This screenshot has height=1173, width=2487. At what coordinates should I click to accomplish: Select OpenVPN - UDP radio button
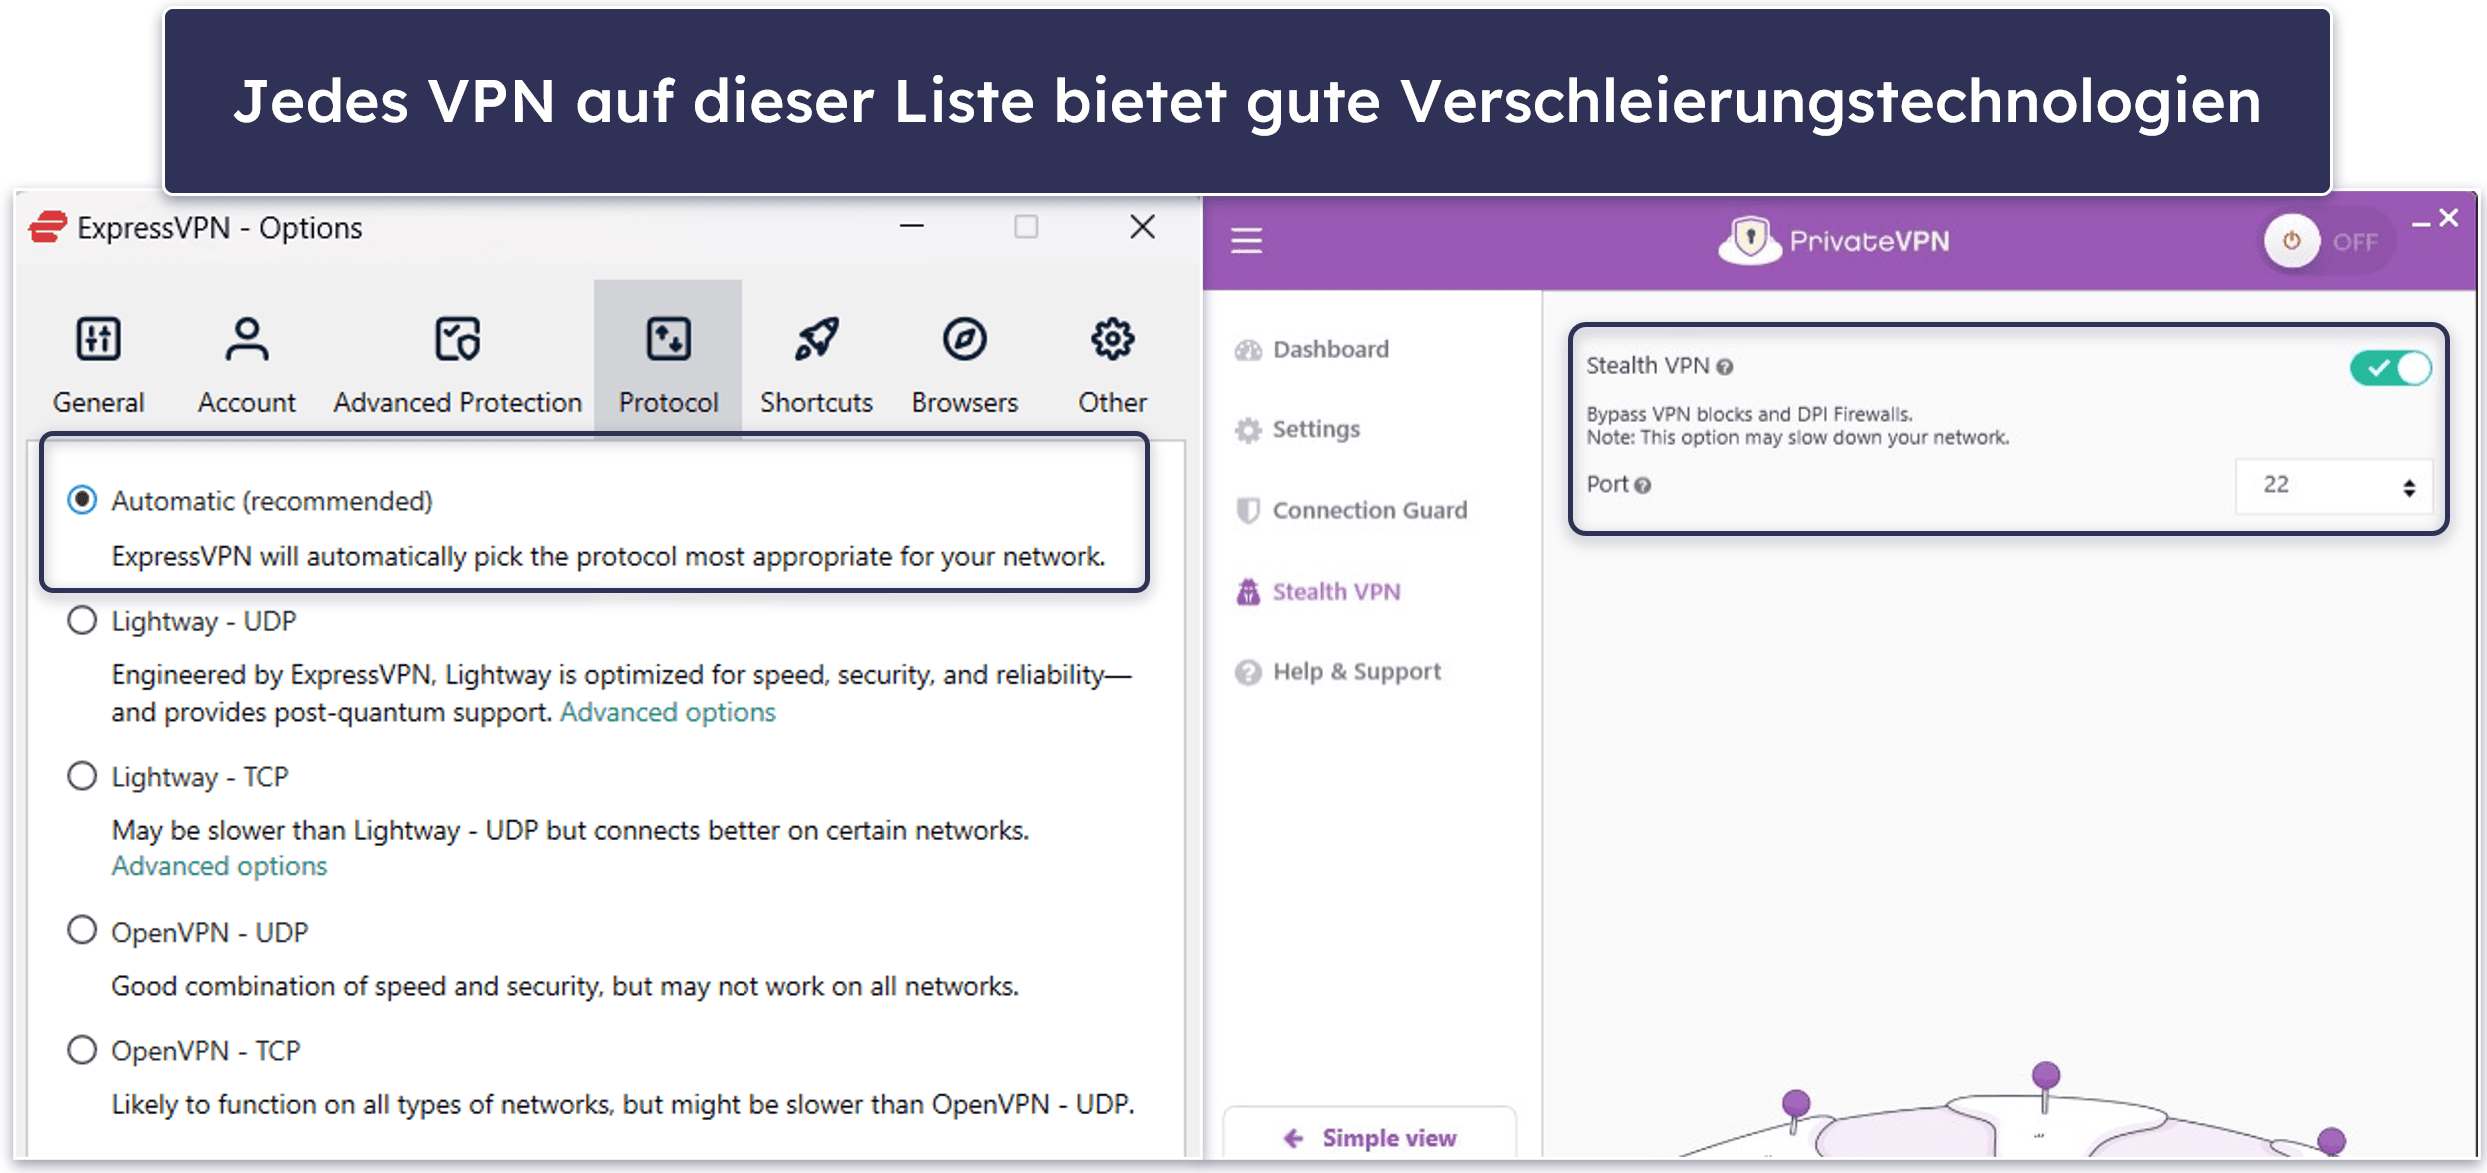tap(82, 931)
